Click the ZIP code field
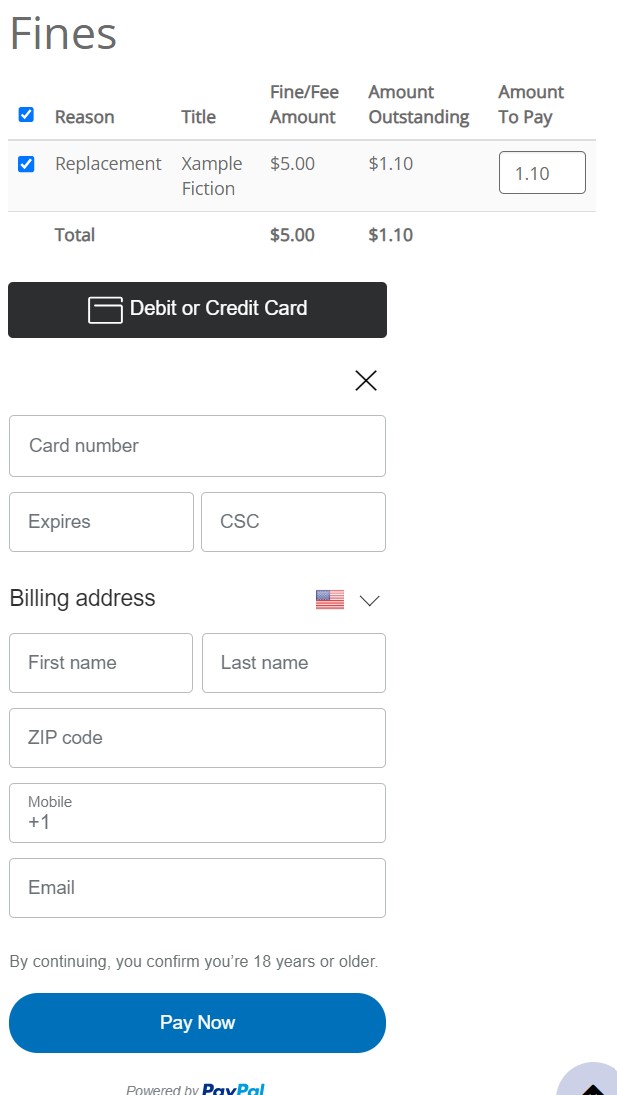This screenshot has width=617, height=1095. click(198, 738)
